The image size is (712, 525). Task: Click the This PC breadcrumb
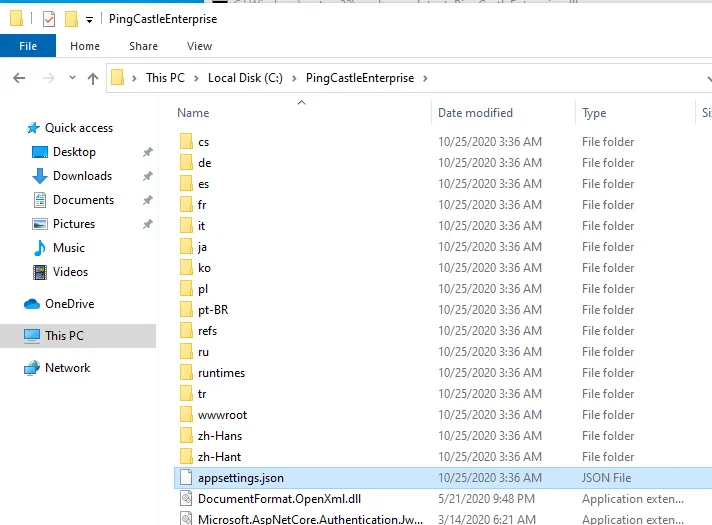click(x=165, y=78)
